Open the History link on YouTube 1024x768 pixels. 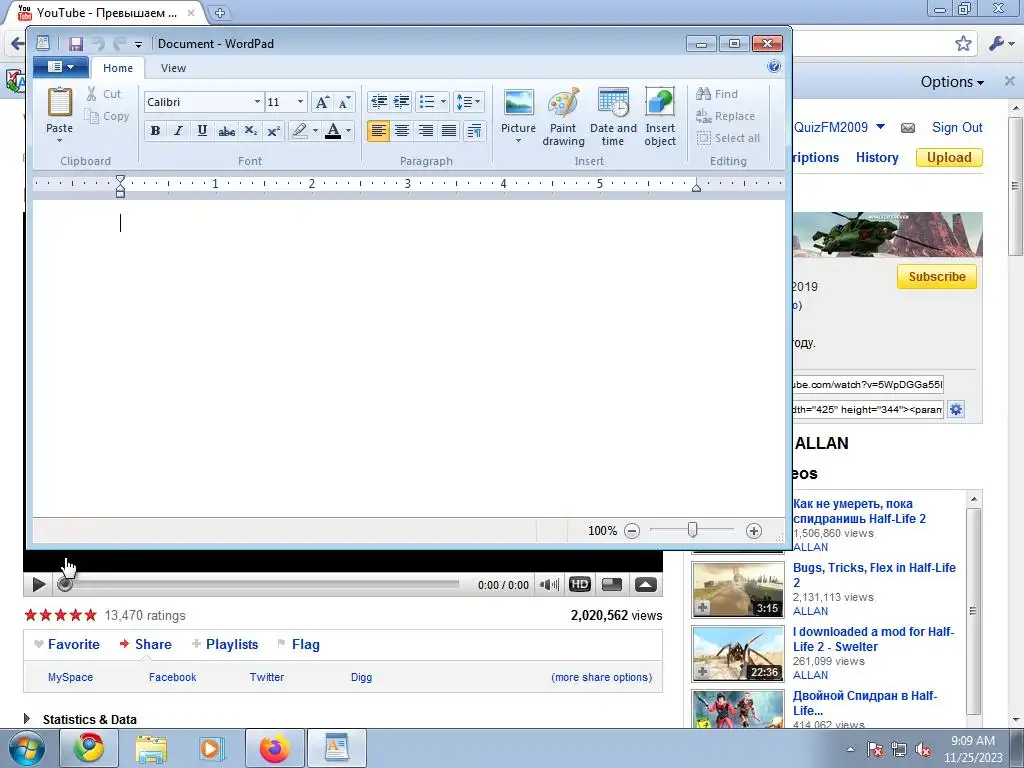[x=877, y=157]
